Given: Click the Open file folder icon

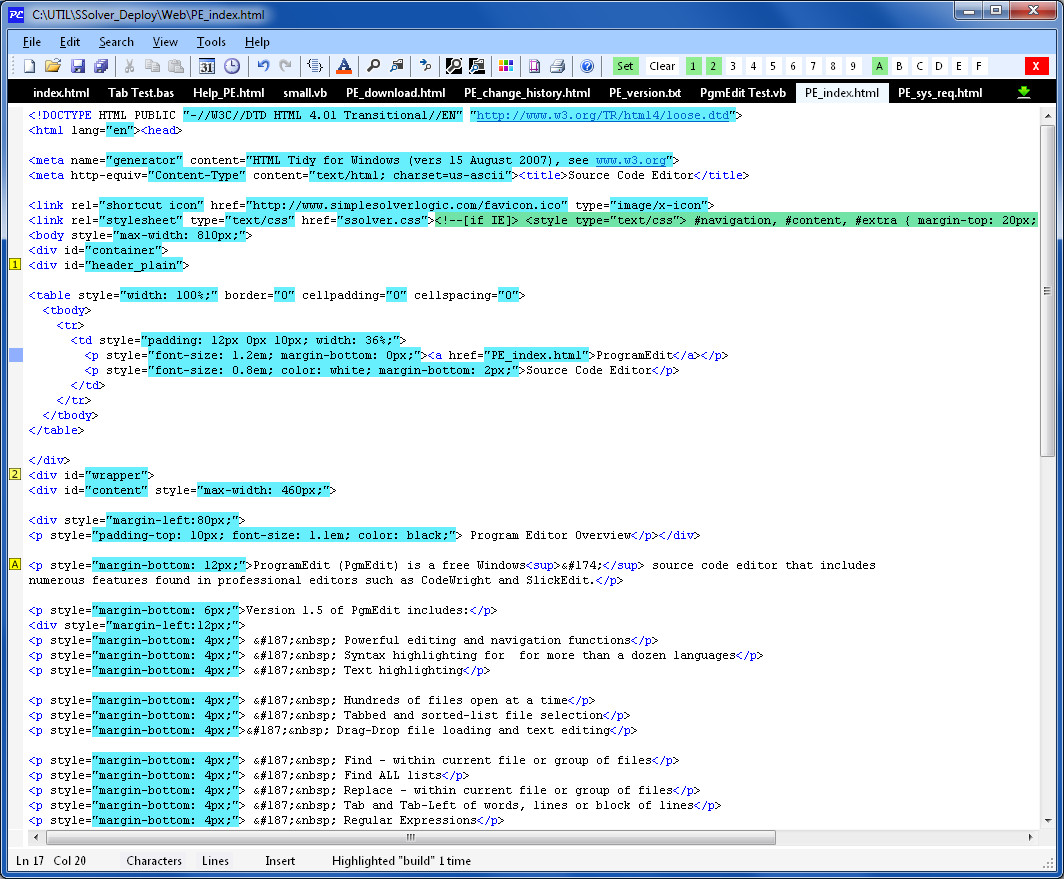Looking at the screenshot, I should (x=53, y=66).
